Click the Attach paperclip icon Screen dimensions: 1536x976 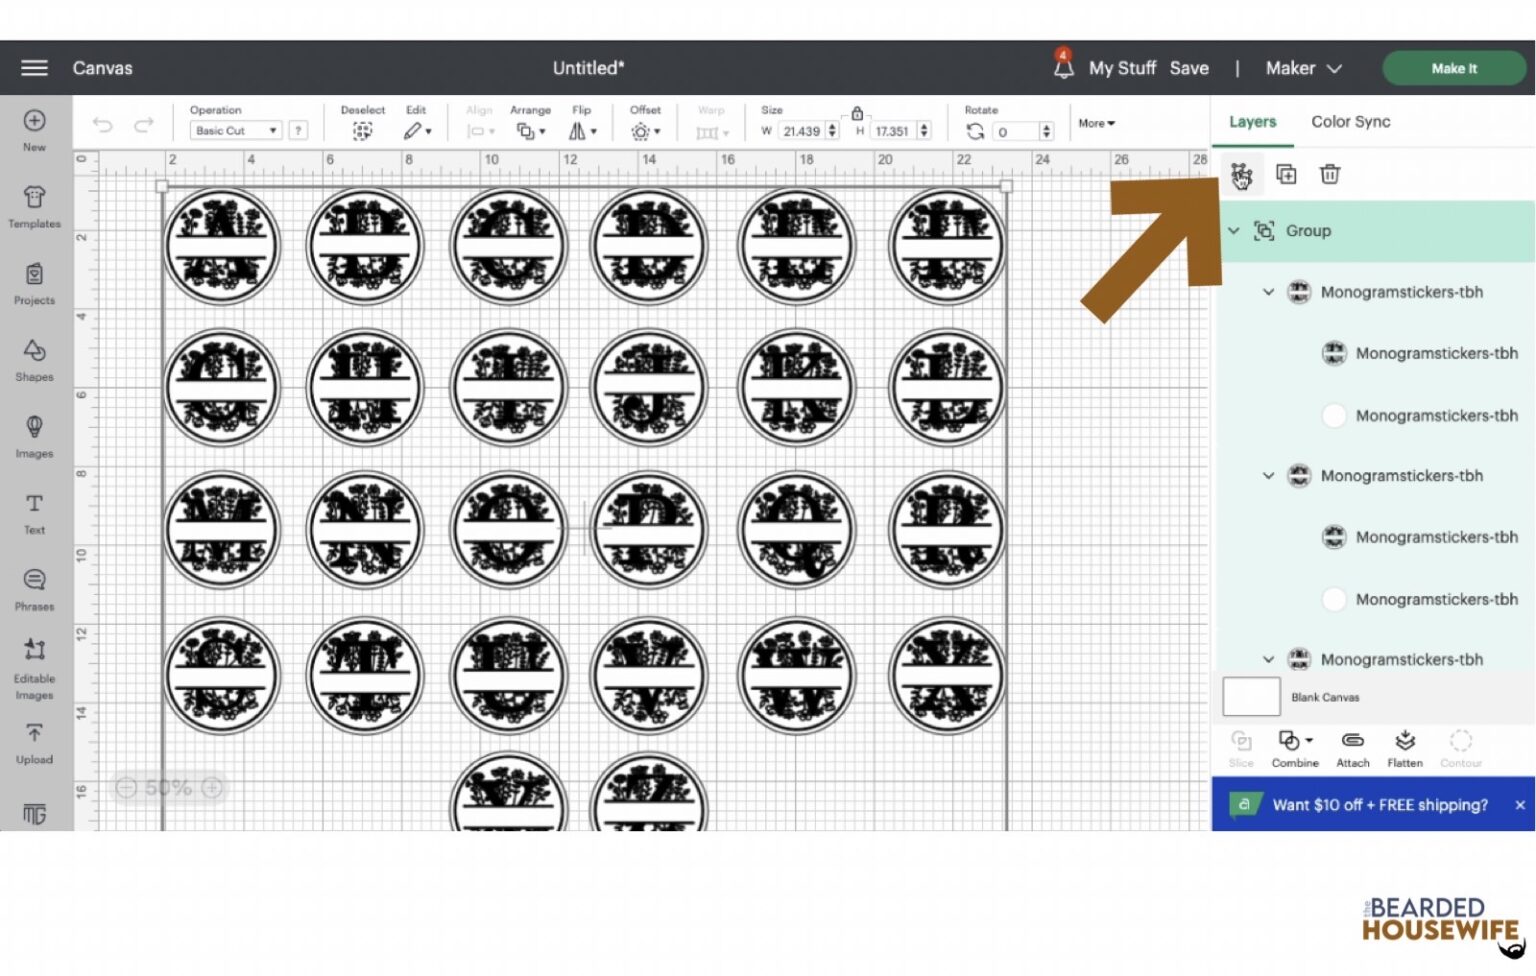click(1352, 748)
